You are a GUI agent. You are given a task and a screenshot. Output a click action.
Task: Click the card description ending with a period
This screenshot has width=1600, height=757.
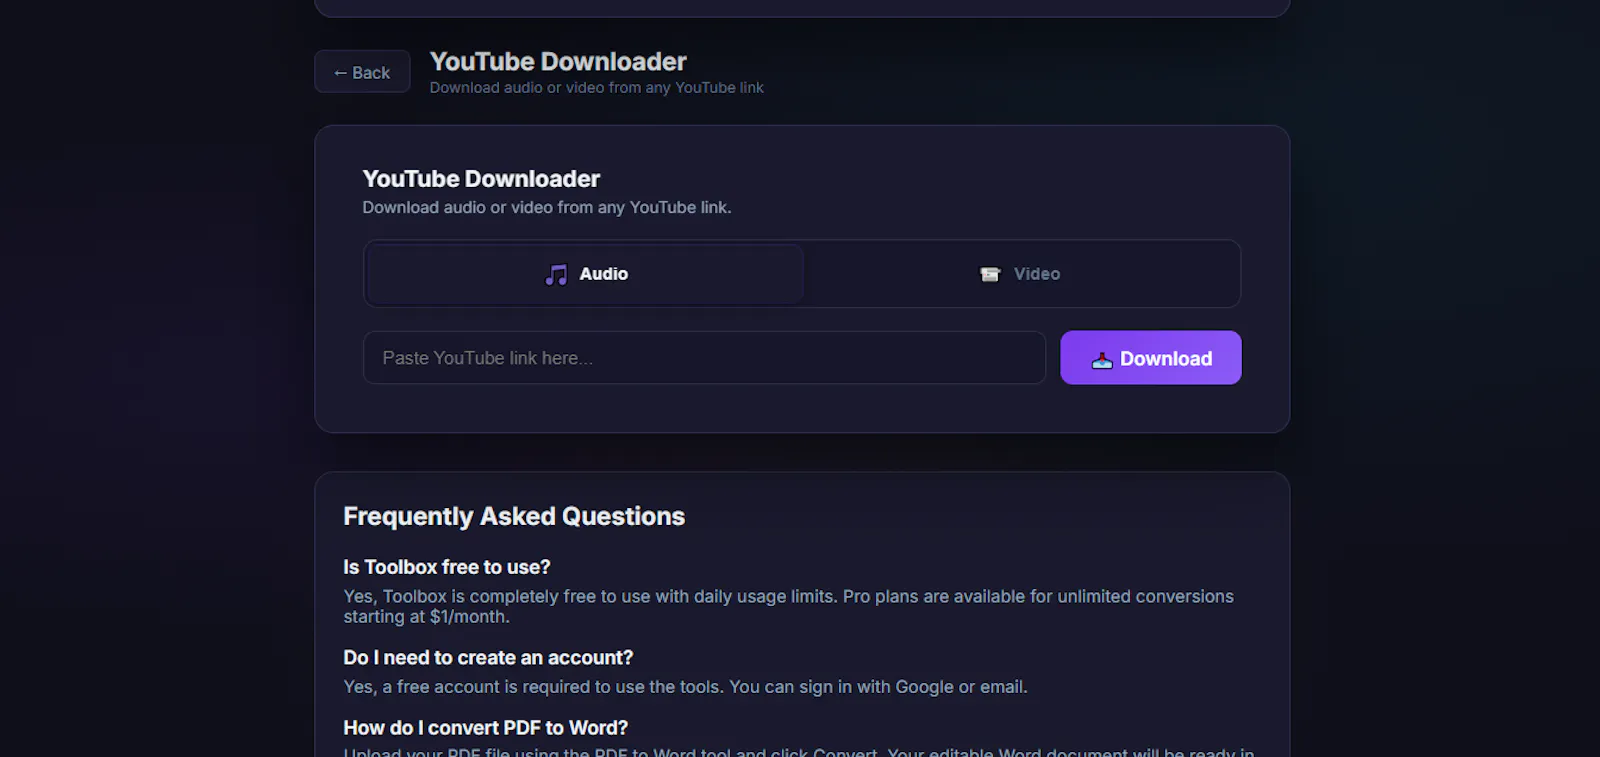tap(547, 207)
